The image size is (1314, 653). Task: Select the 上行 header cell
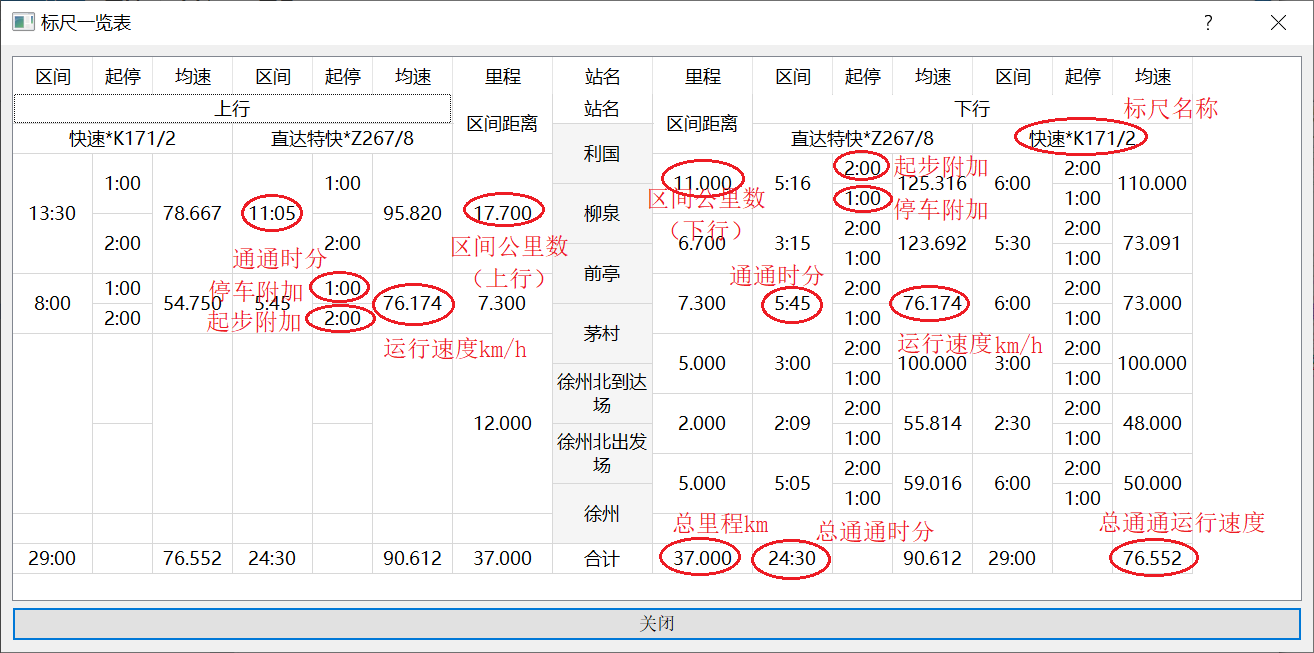point(232,109)
